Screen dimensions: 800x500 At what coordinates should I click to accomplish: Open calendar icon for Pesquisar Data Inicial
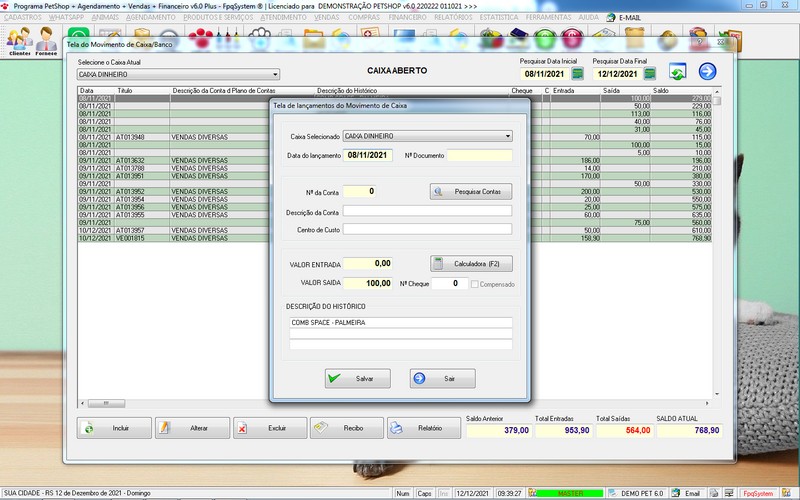pyautogui.click(x=578, y=74)
